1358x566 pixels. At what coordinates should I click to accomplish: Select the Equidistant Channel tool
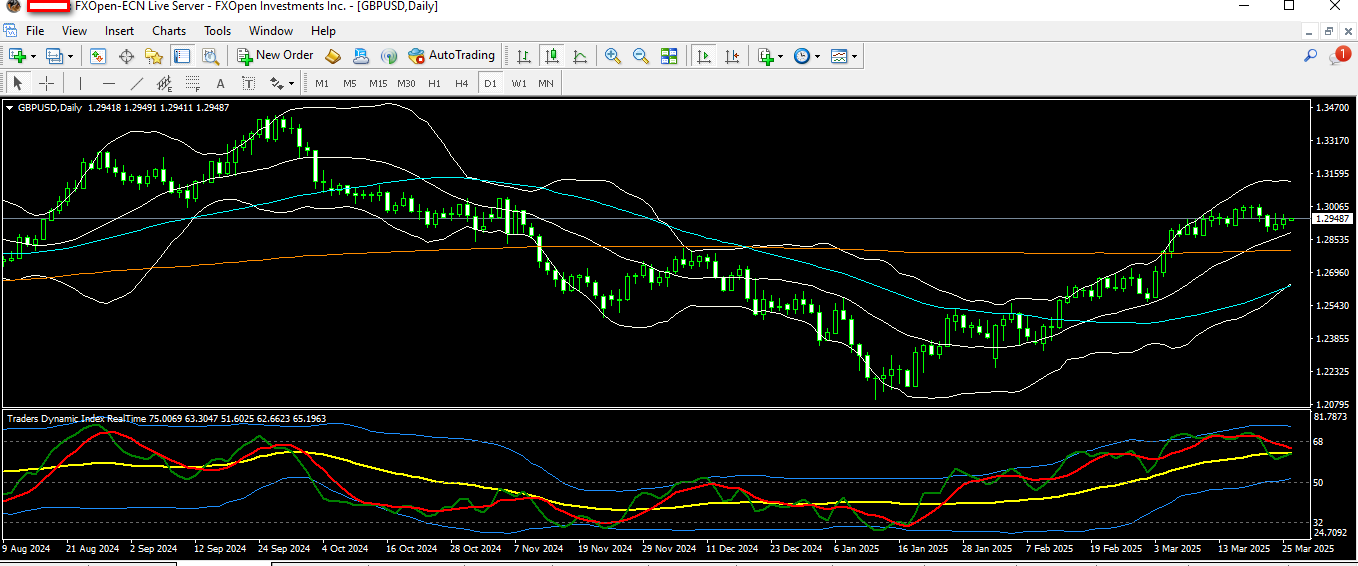click(x=164, y=83)
